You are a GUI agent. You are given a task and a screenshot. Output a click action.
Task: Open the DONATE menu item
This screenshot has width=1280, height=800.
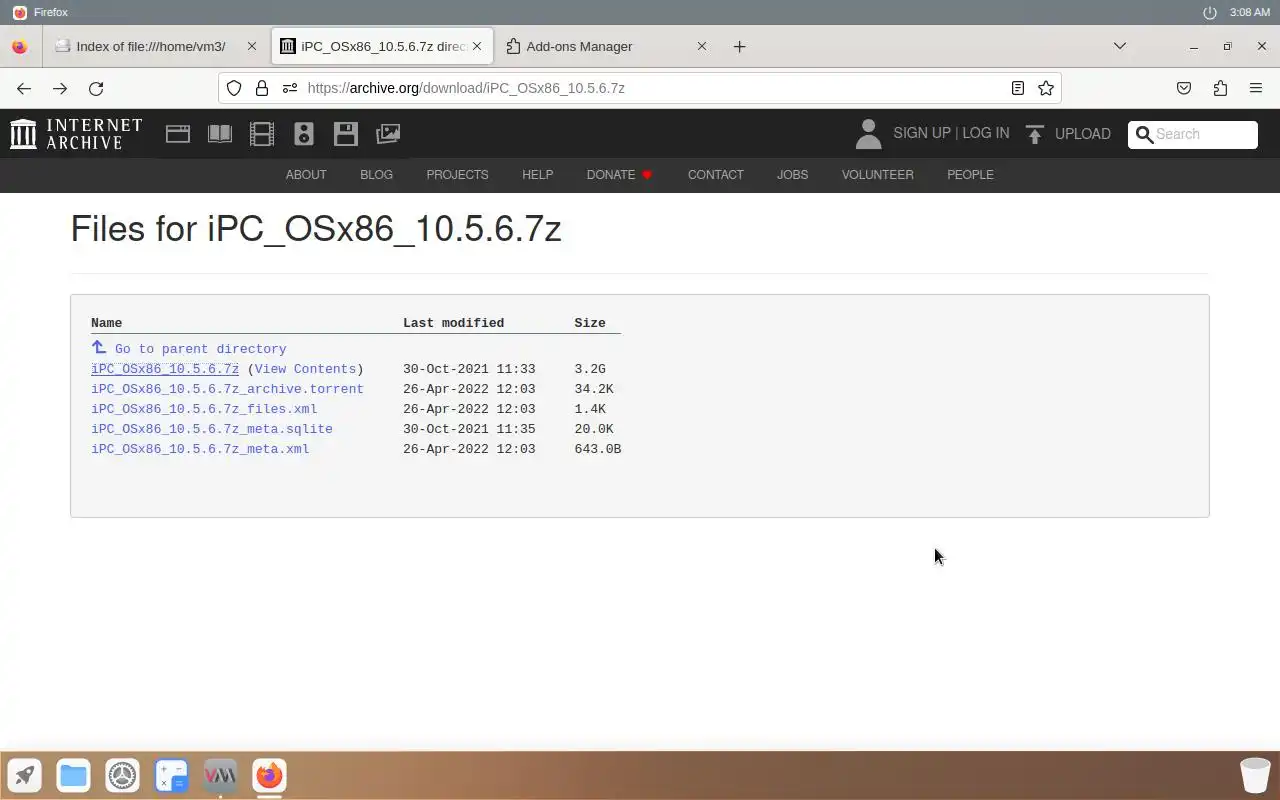tap(619, 175)
